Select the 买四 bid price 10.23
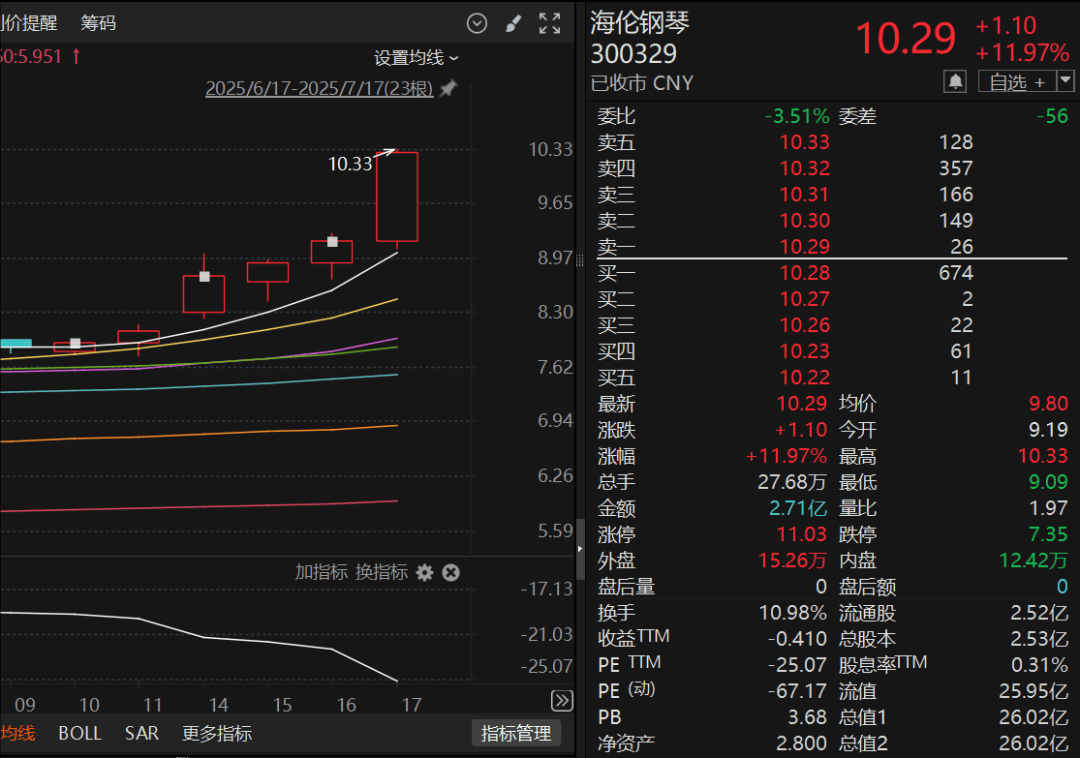Screen dimensions: 1080x758 [x=804, y=351]
